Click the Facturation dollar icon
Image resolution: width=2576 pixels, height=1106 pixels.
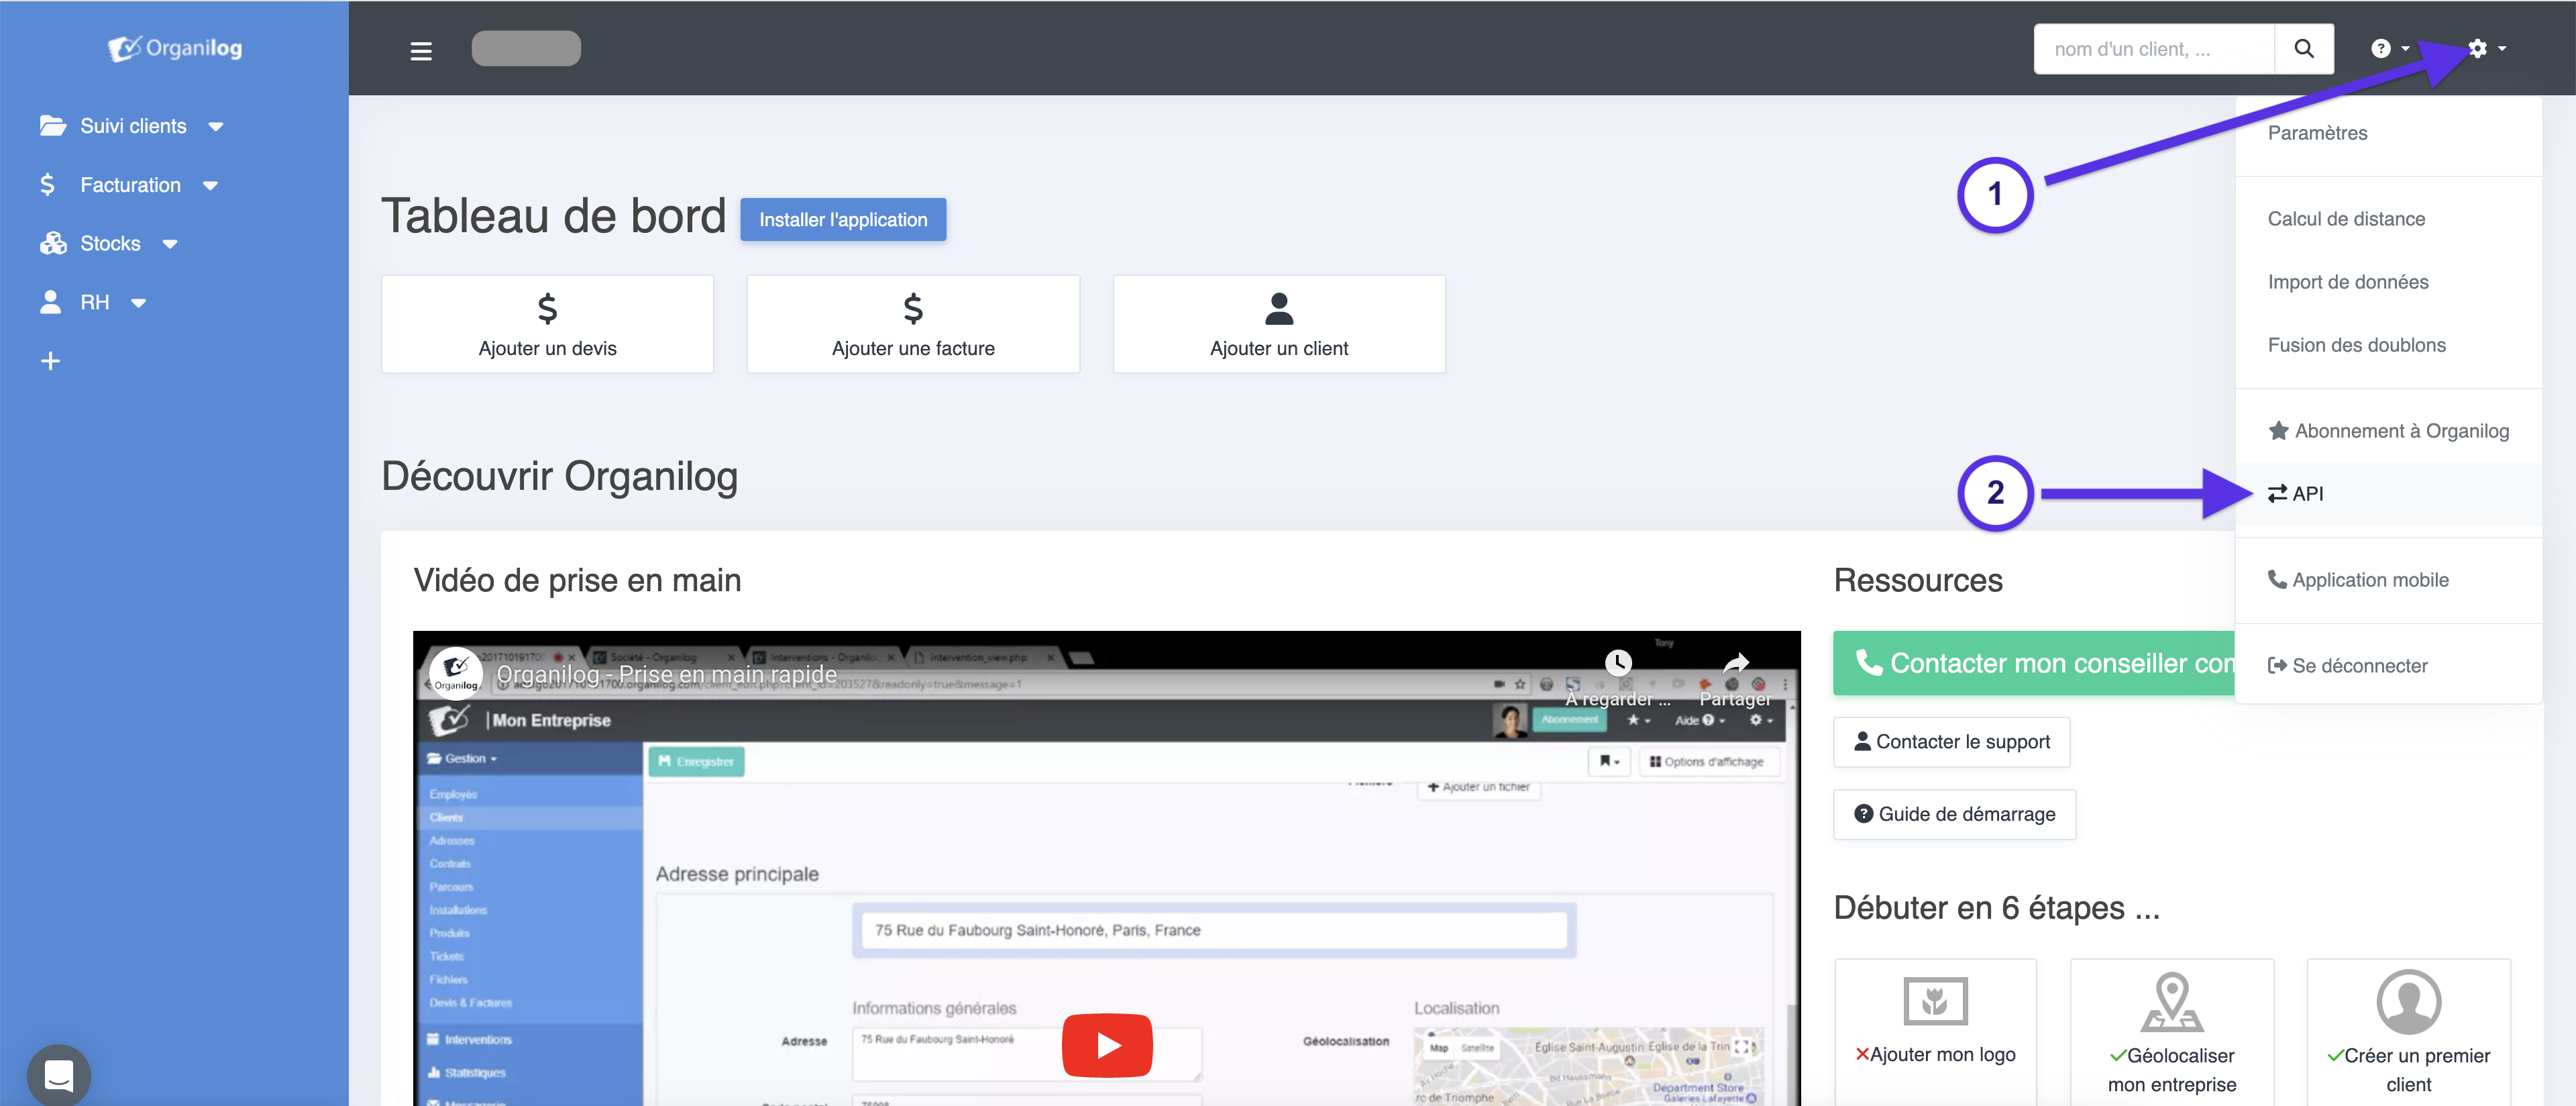[x=47, y=184]
